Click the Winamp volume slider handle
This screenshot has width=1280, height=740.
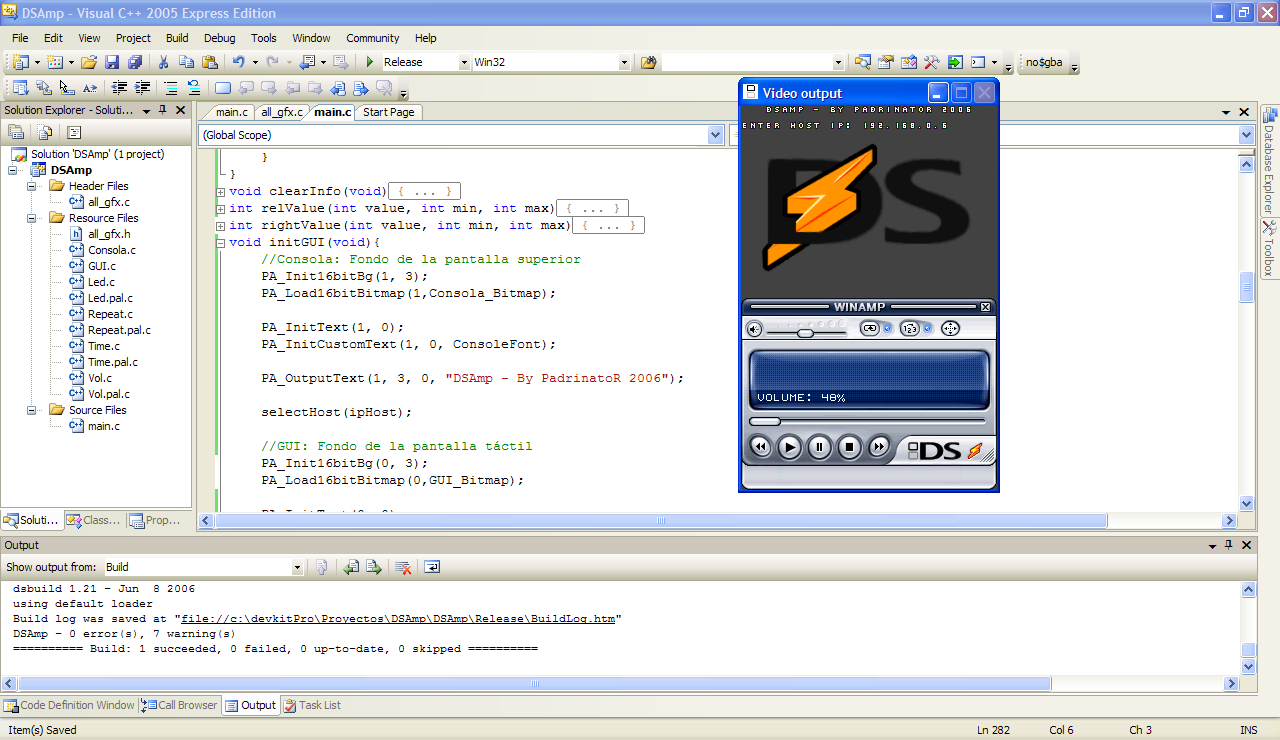[x=805, y=332]
